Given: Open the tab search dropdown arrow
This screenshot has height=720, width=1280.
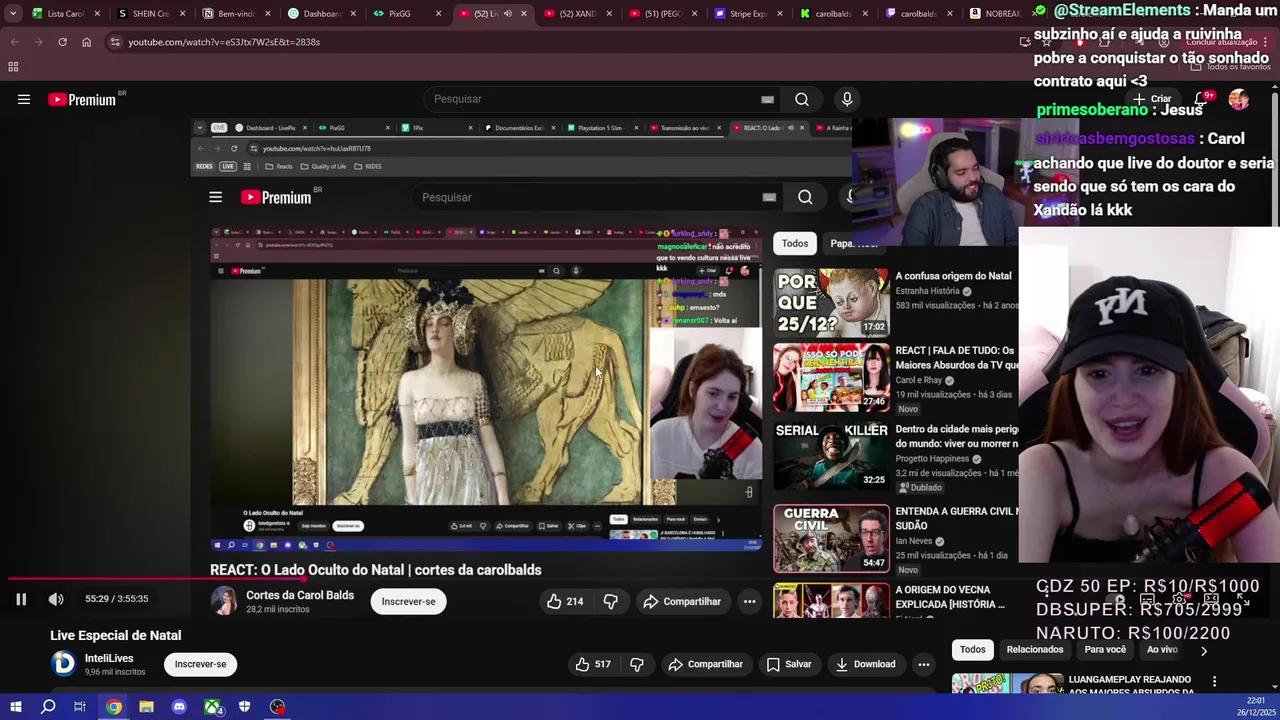Looking at the screenshot, I should tap(13, 14).
